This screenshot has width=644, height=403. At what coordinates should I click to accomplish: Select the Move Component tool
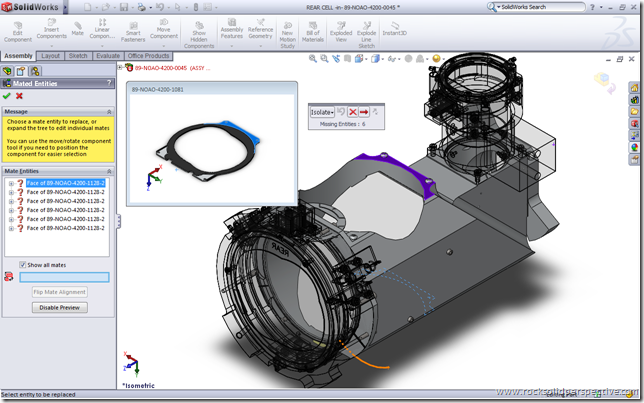click(x=163, y=29)
